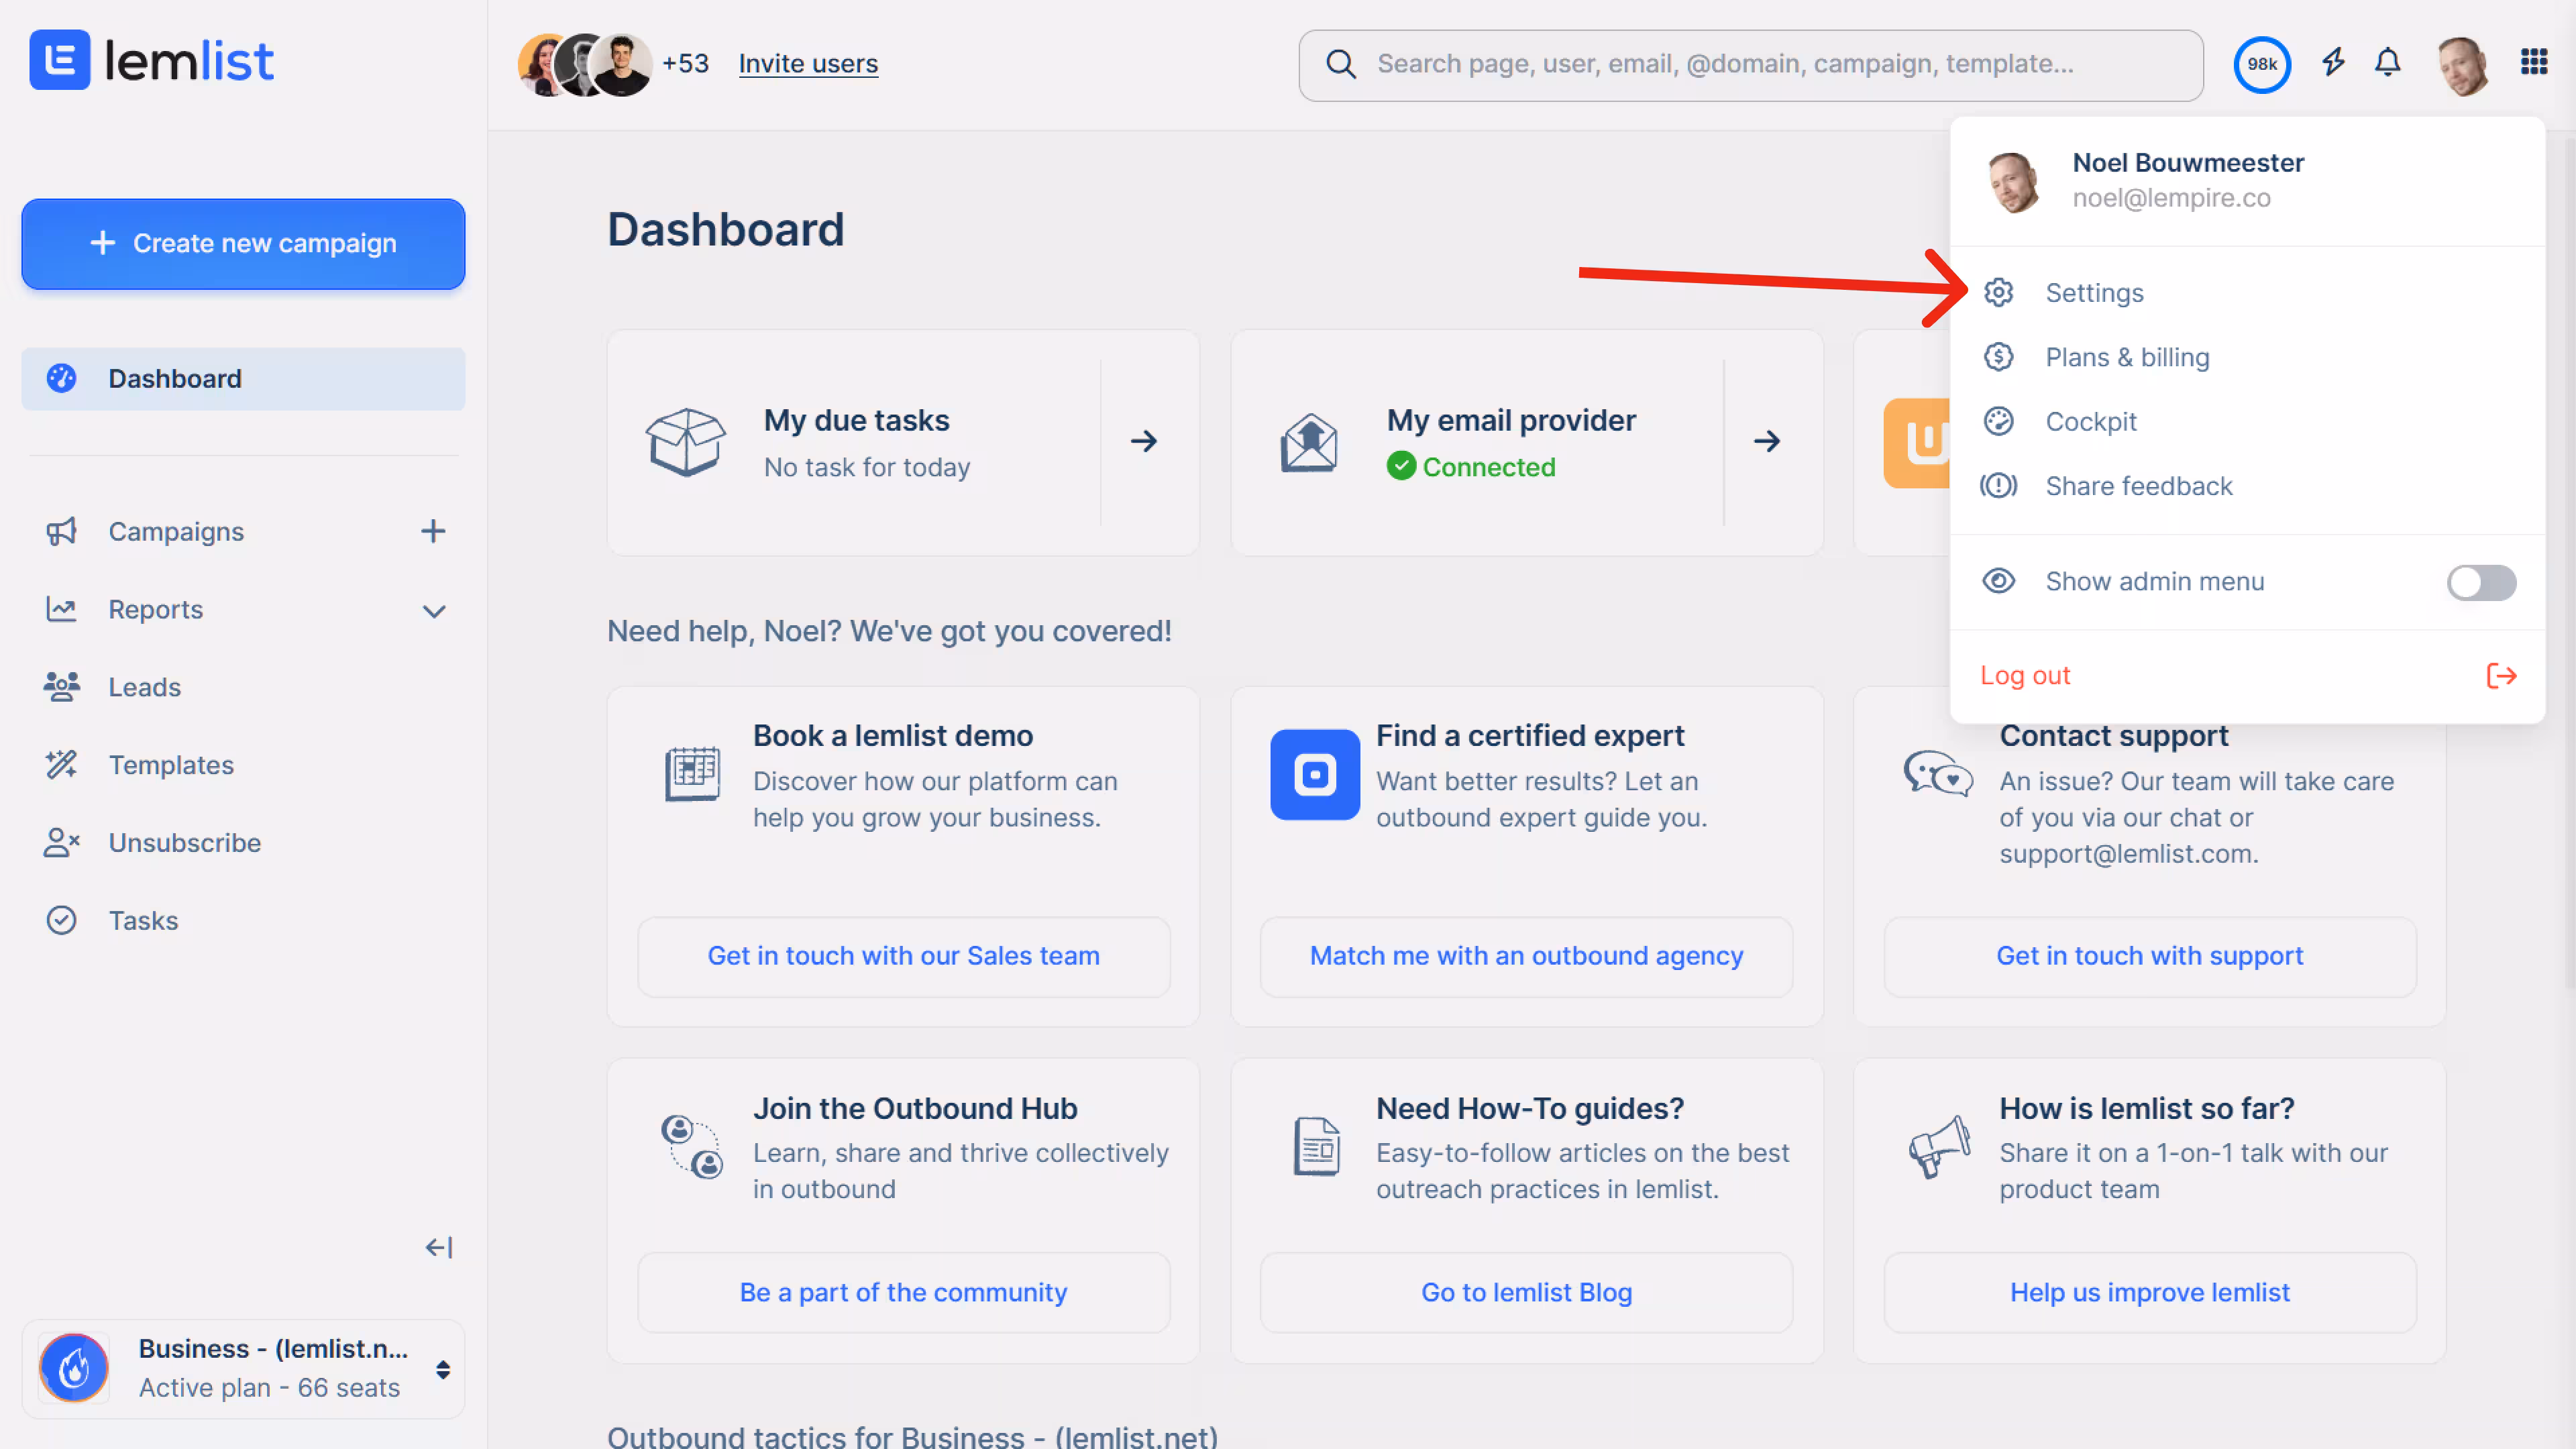Click the plus icon next to Campaigns

[433, 531]
